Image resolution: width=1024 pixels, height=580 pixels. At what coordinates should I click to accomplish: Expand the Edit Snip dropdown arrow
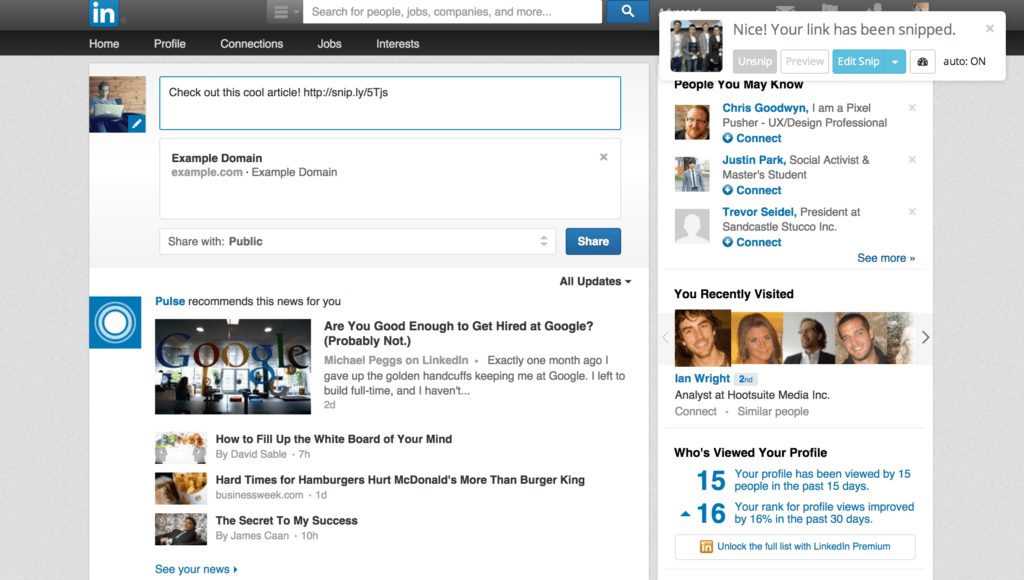click(895, 62)
